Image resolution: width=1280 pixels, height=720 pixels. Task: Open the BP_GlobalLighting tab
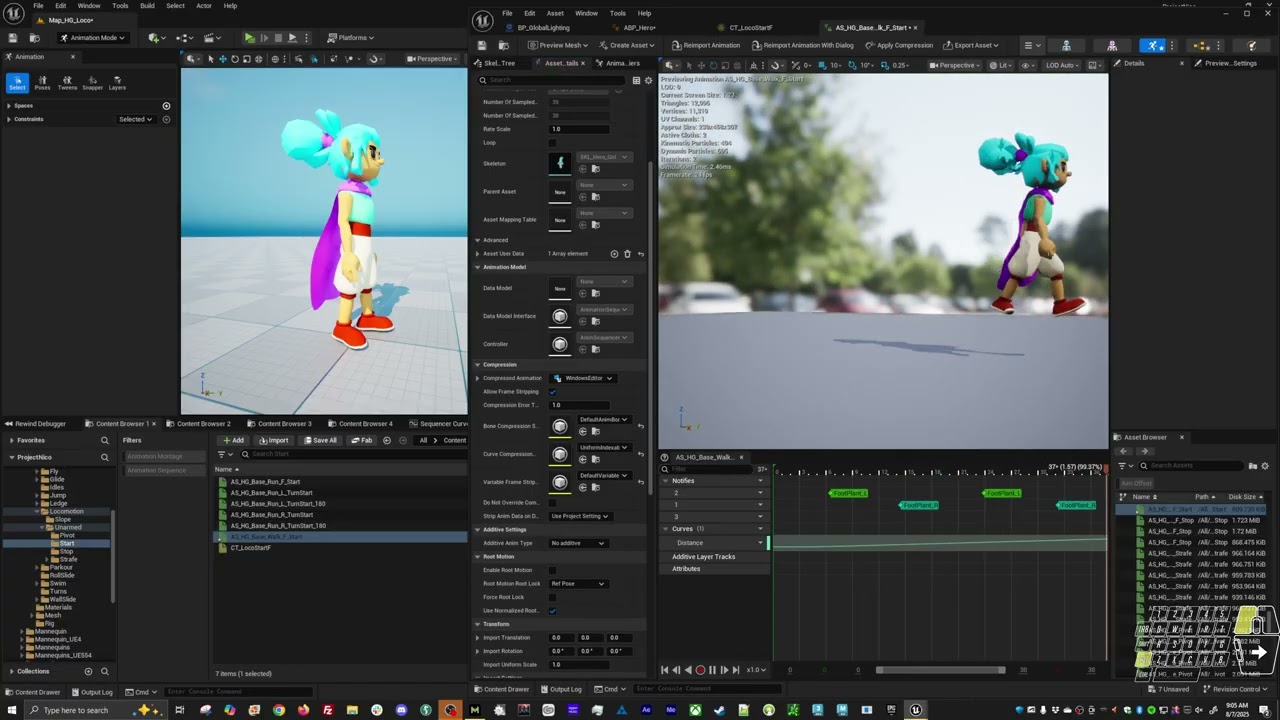541,28
